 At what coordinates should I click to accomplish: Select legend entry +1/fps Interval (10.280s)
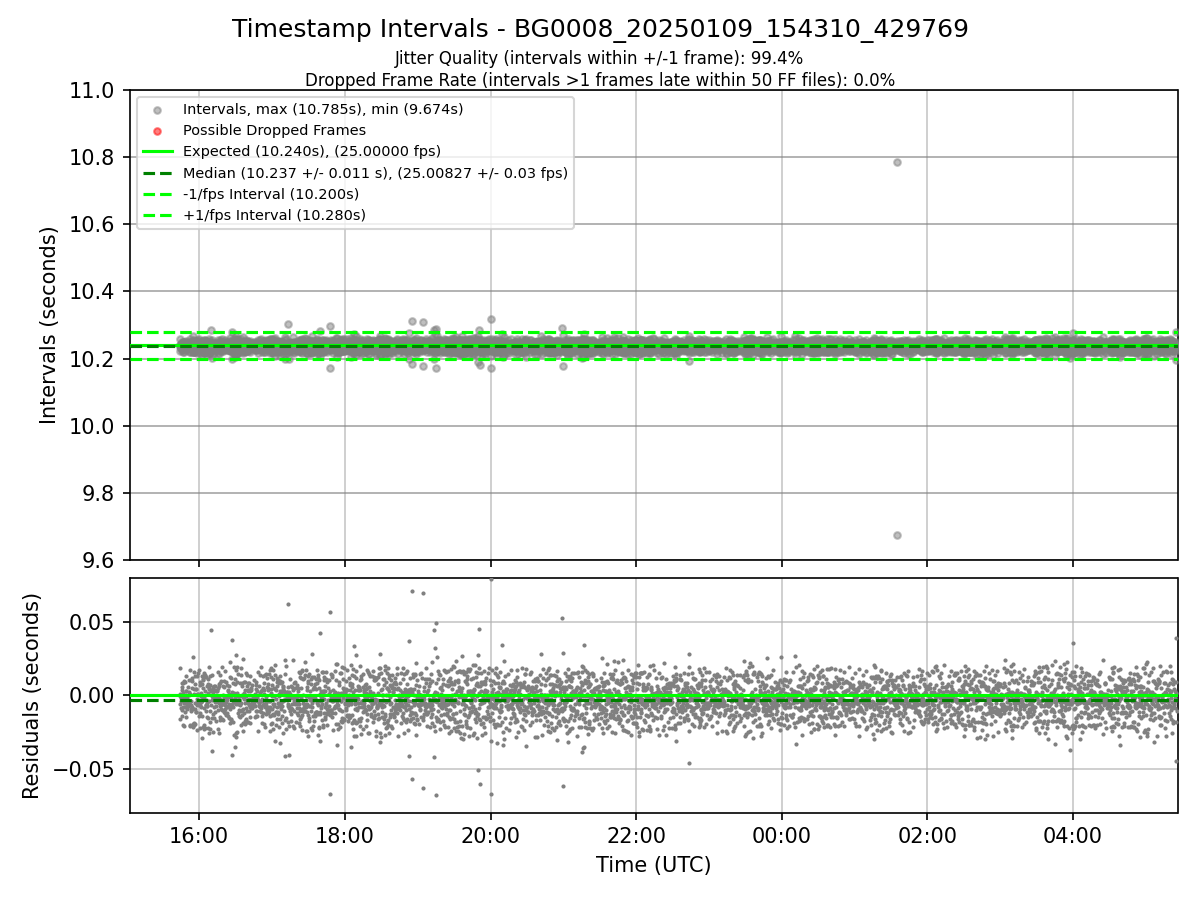click(x=274, y=215)
